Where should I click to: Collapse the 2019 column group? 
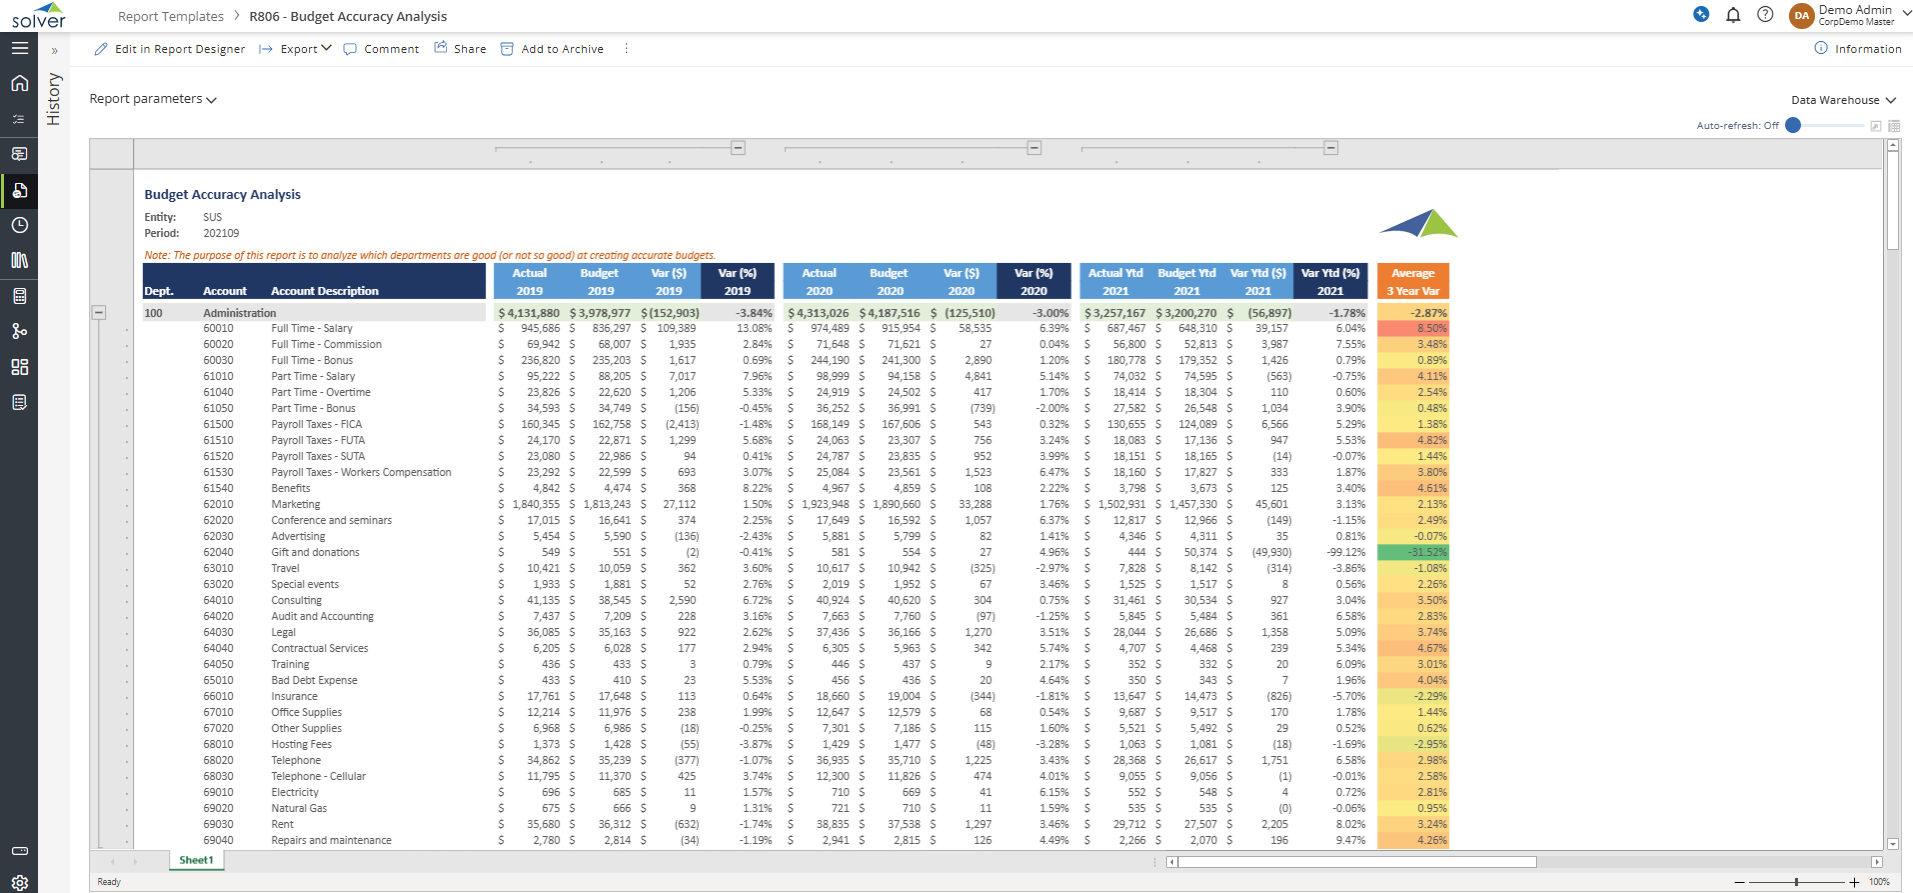[x=738, y=148]
